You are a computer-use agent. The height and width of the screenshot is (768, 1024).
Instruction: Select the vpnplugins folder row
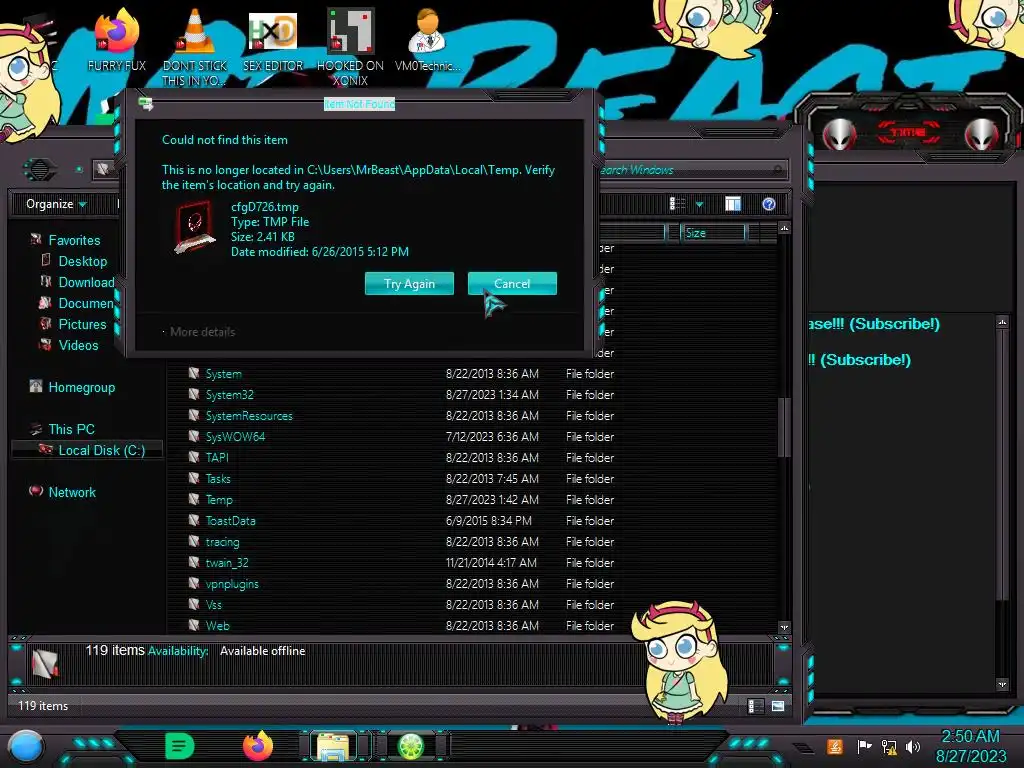[x=470, y=583]
